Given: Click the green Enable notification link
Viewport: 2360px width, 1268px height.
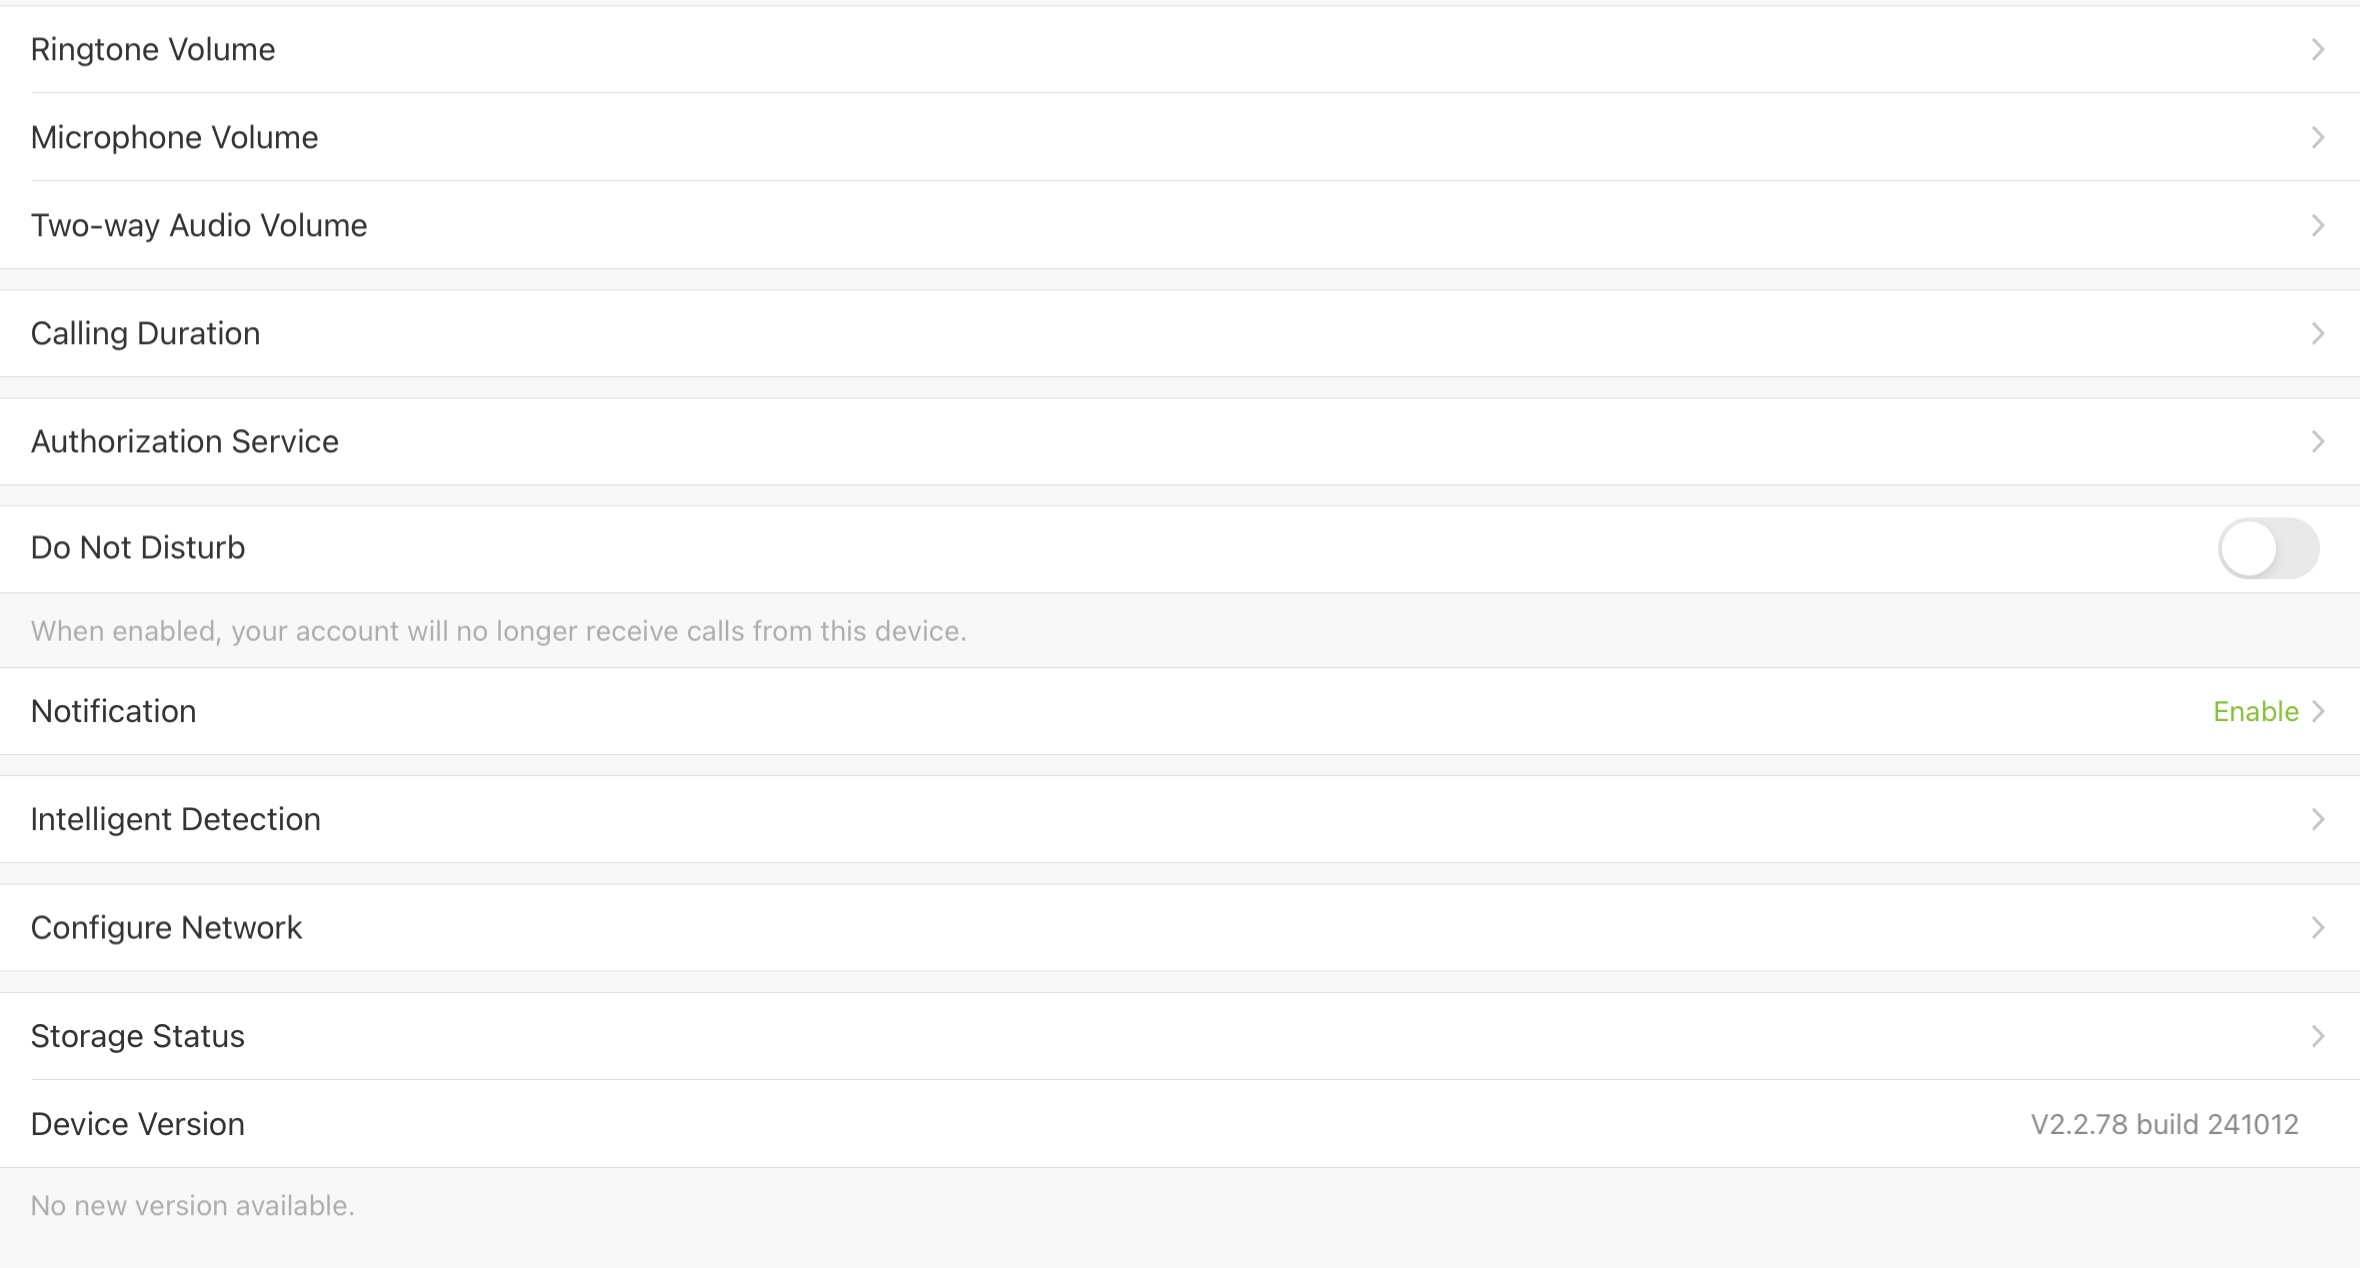Looking at the screenshot, I should (2255, 712).
